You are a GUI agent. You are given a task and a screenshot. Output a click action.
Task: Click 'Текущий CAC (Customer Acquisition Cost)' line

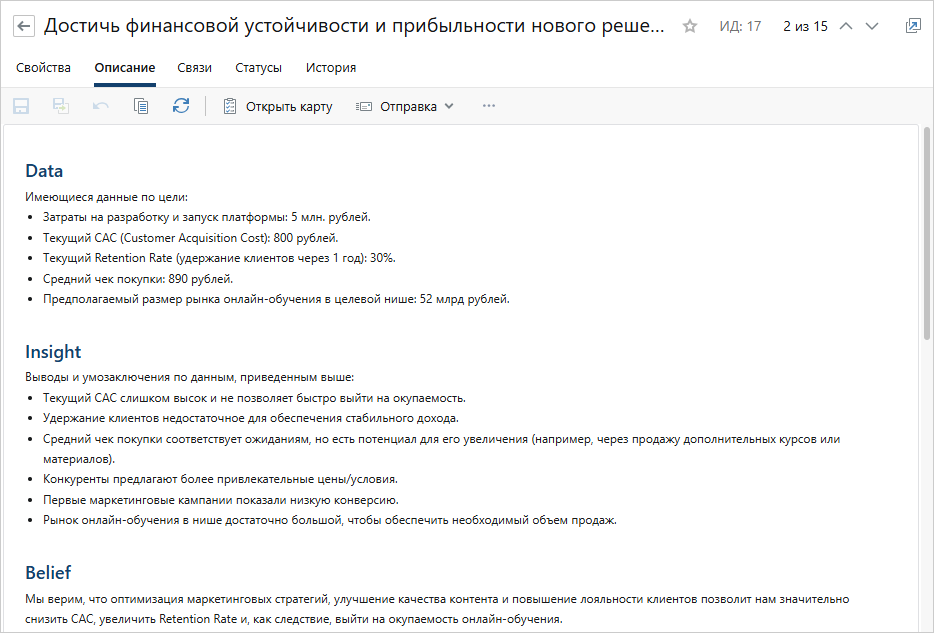[x=191, y=238]
